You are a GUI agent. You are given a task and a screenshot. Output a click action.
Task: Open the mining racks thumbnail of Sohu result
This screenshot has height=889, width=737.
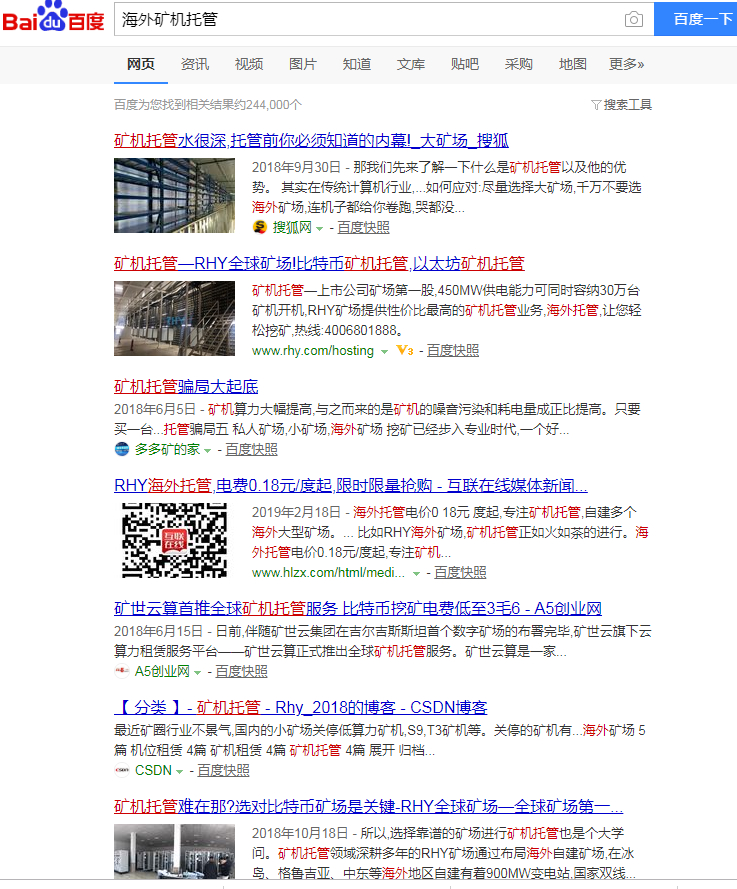point(174,196)
